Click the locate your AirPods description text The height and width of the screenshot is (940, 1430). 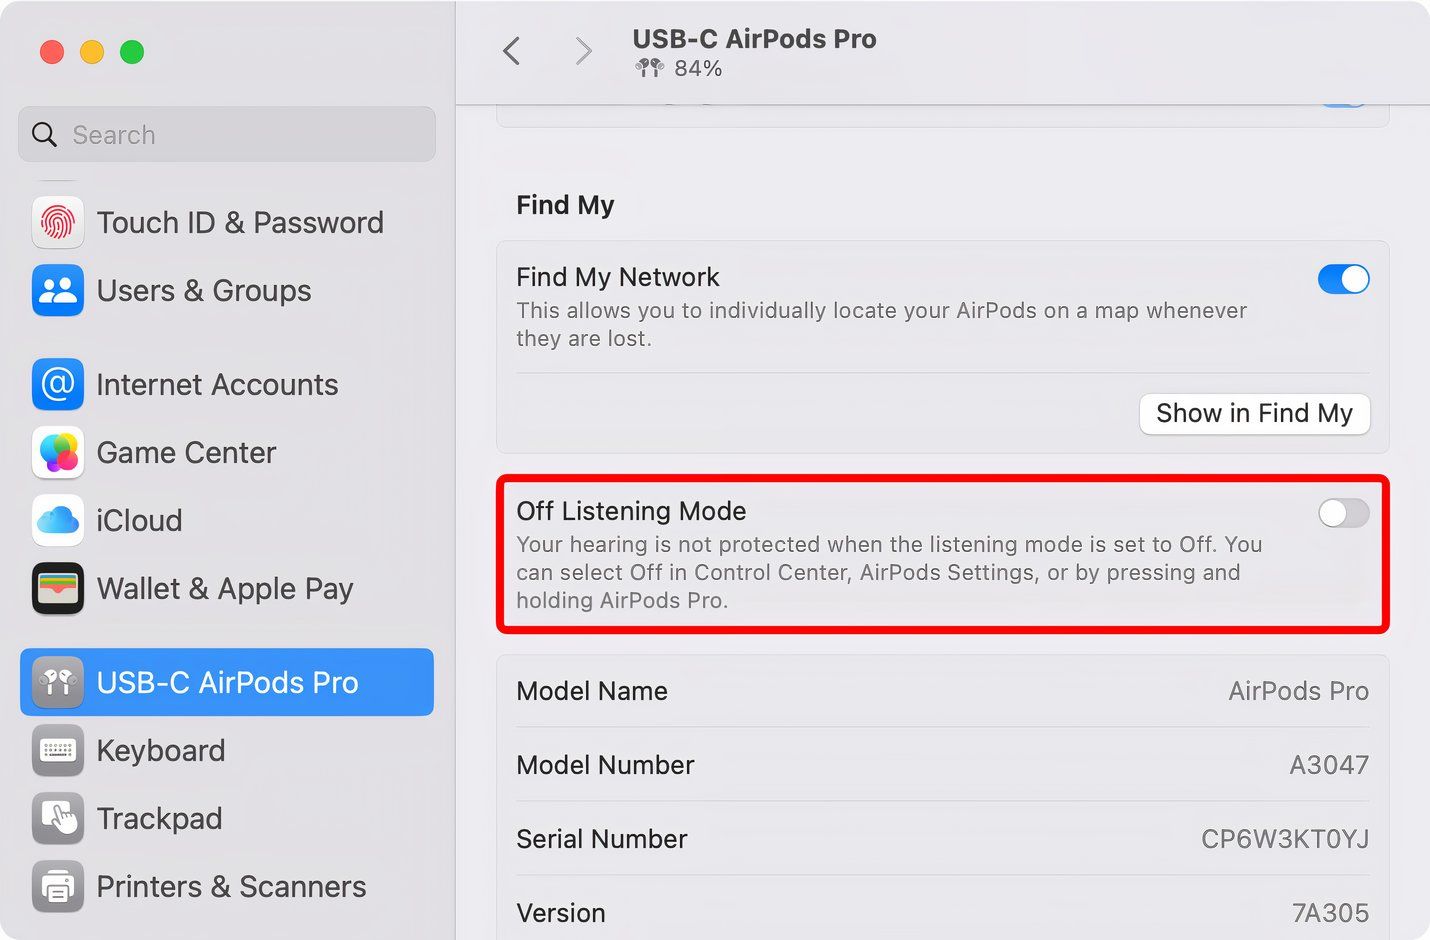[881, 324]
